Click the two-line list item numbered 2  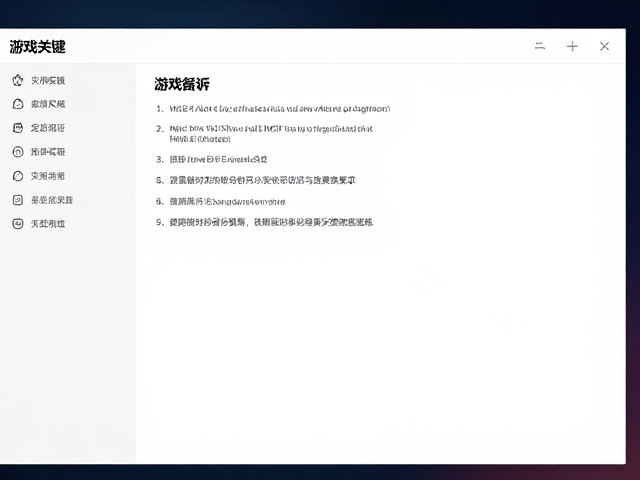264,134
